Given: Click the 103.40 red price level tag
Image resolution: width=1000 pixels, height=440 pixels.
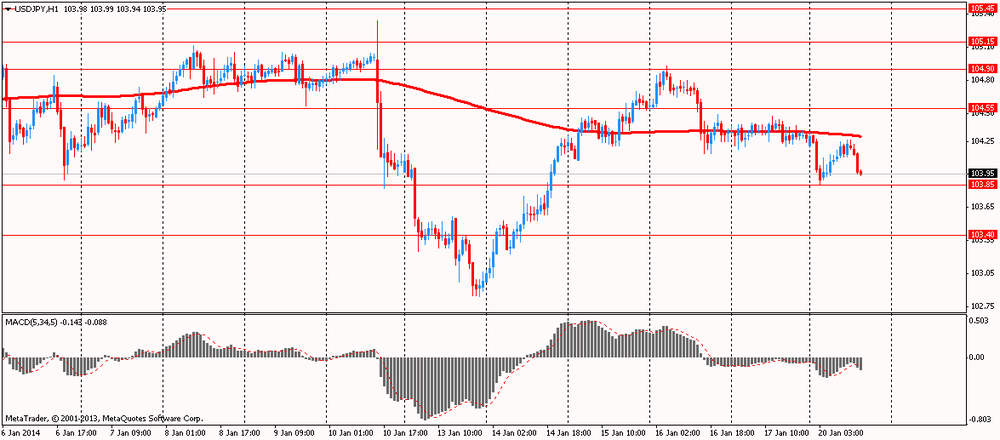Looking at the screenshot, I should [982, 234].
